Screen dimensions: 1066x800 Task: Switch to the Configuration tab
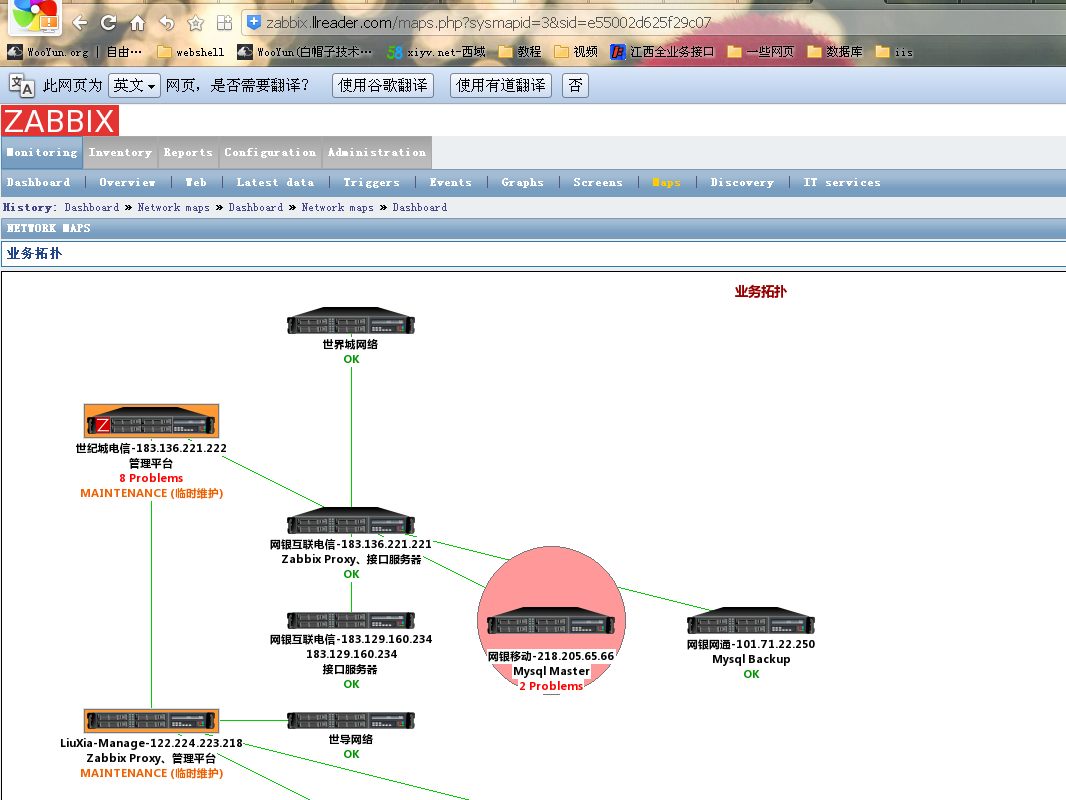270,152
